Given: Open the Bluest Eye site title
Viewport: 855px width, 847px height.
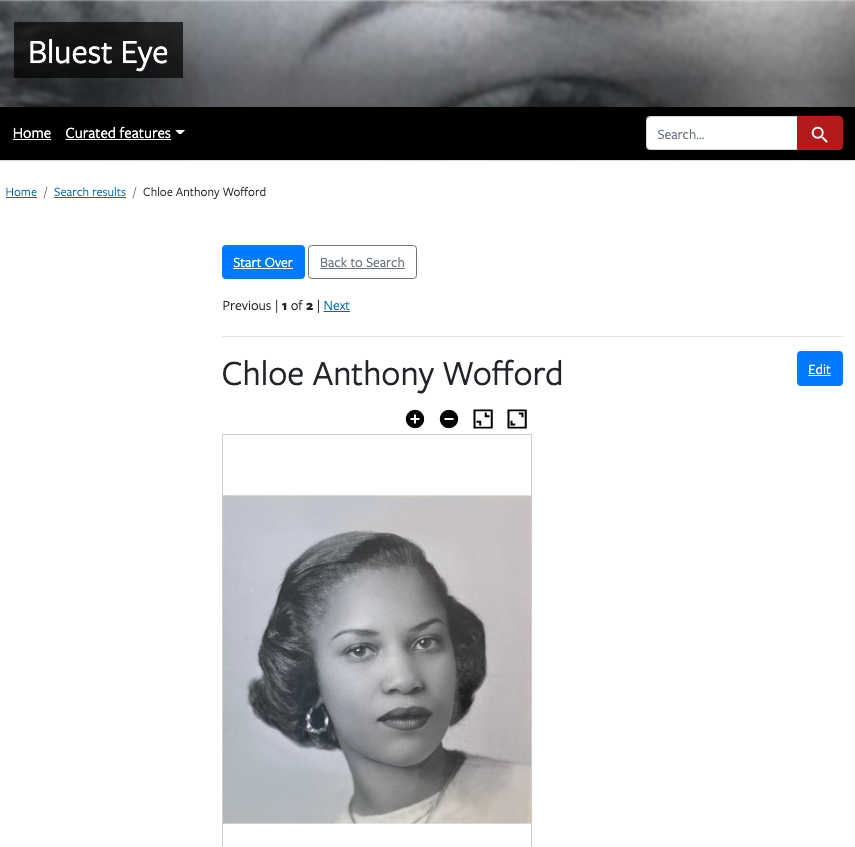Looking at the screenshot, I should tap(98, 51).
